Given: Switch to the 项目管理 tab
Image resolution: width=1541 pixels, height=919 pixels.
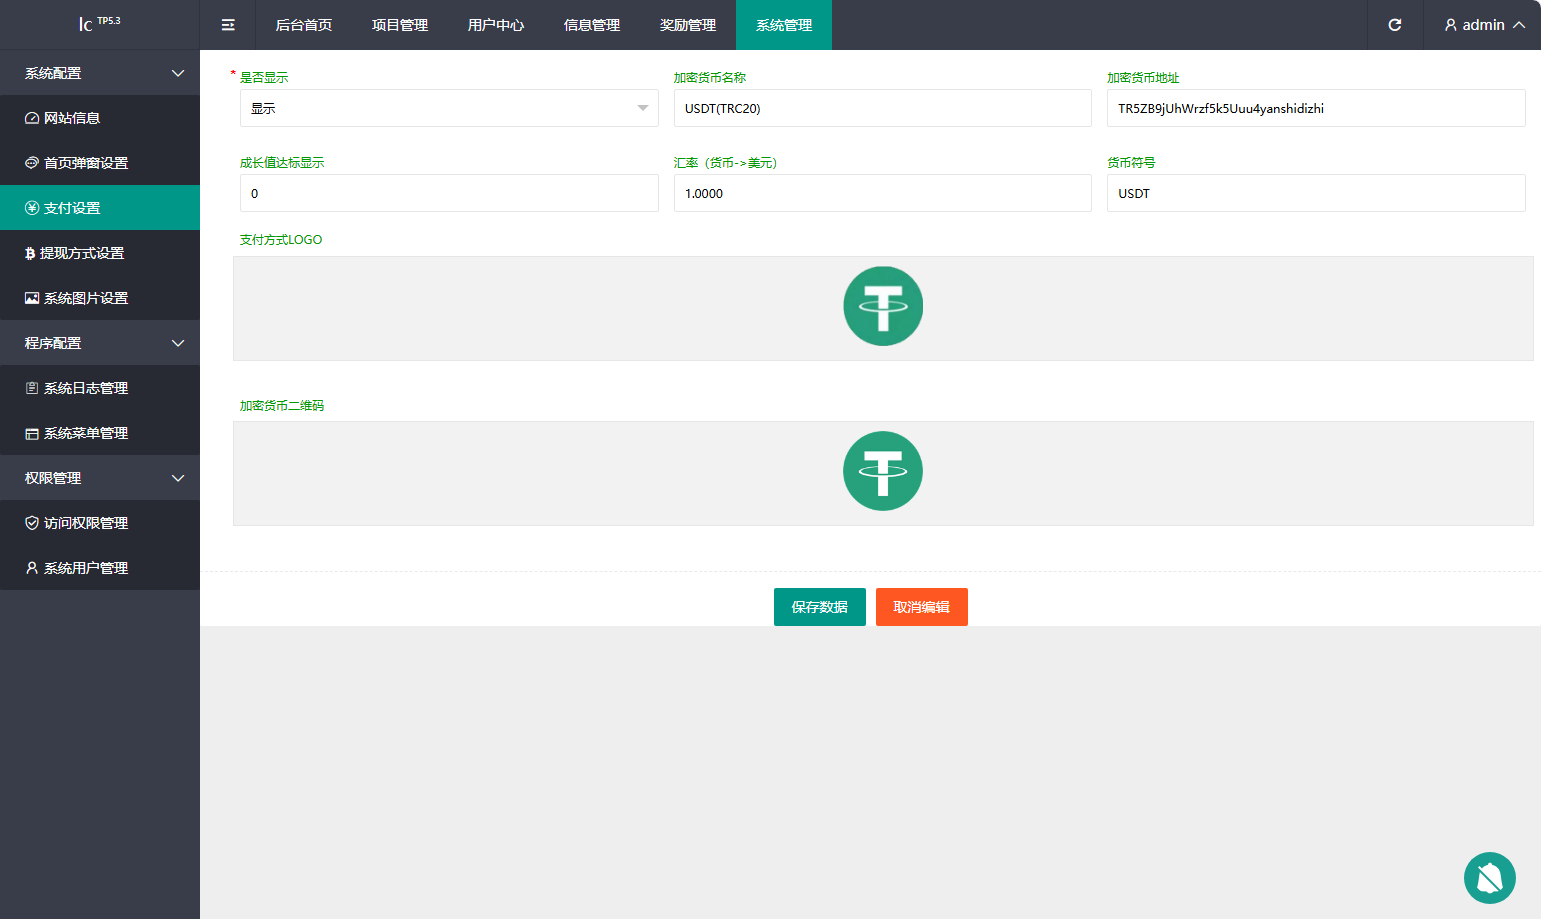Looking at the screenshot, I should (400, 25).
